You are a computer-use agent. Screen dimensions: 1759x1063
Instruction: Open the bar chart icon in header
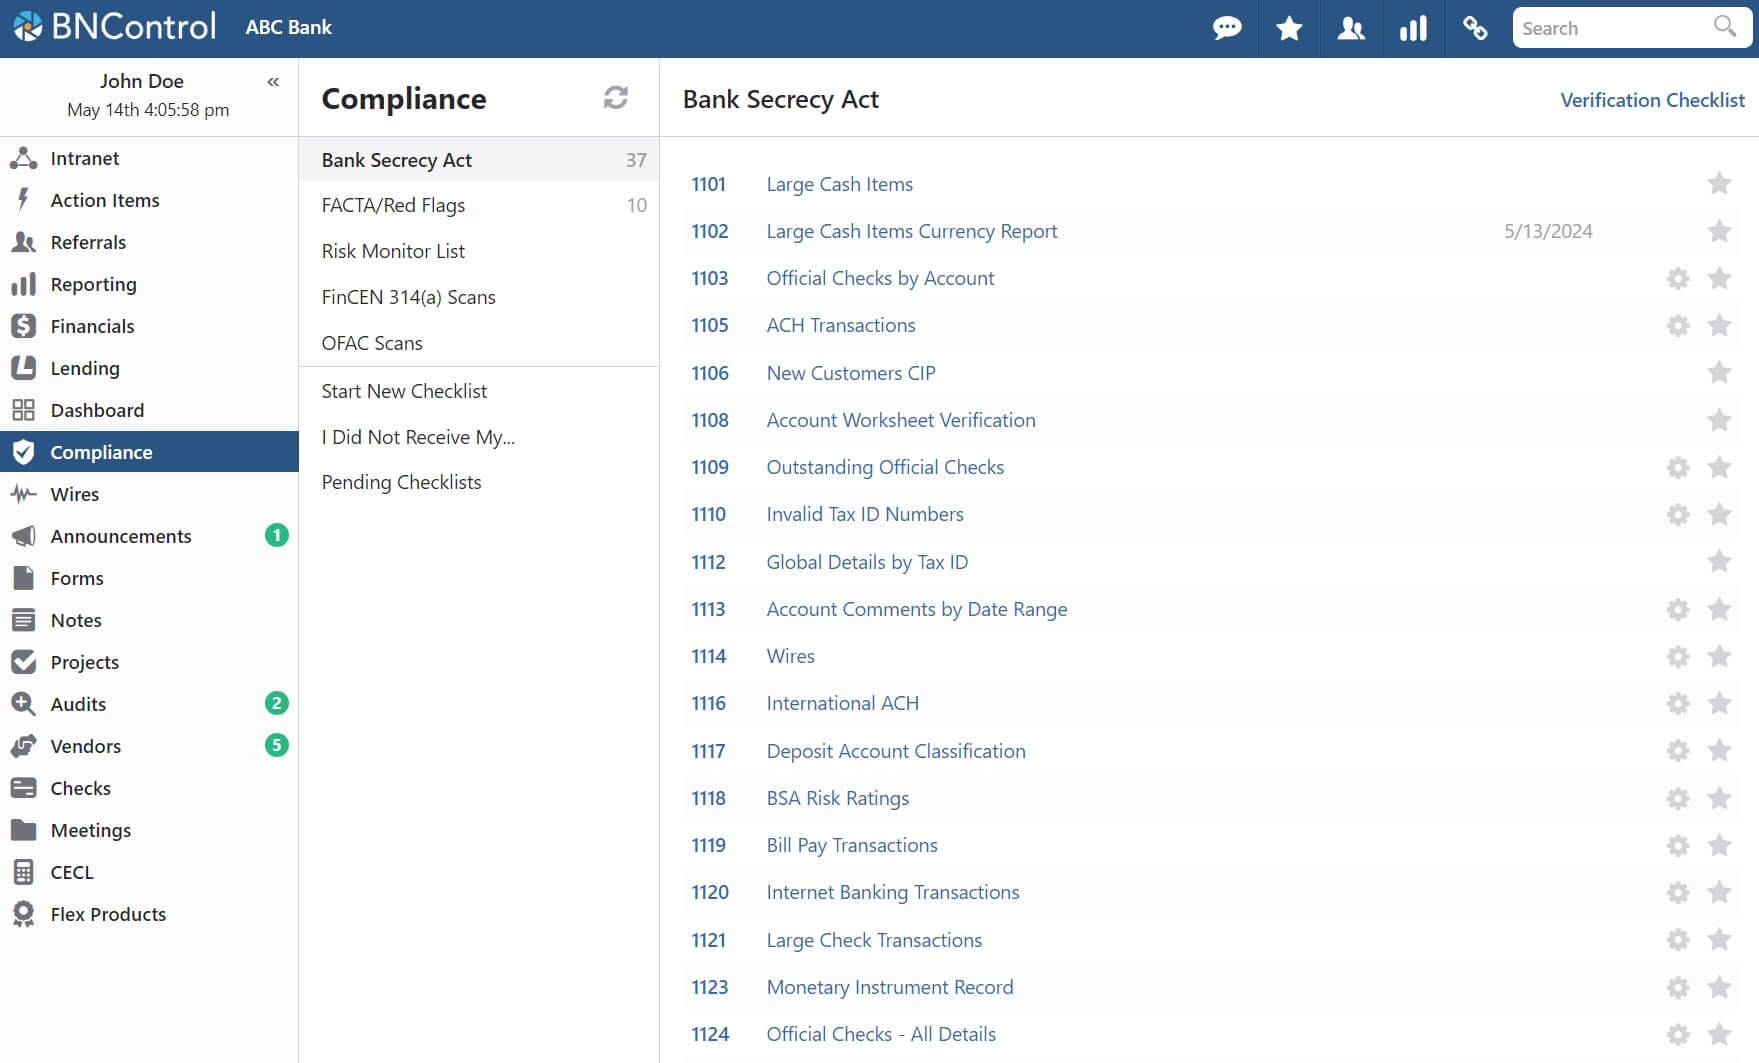tap(1413, 28)
